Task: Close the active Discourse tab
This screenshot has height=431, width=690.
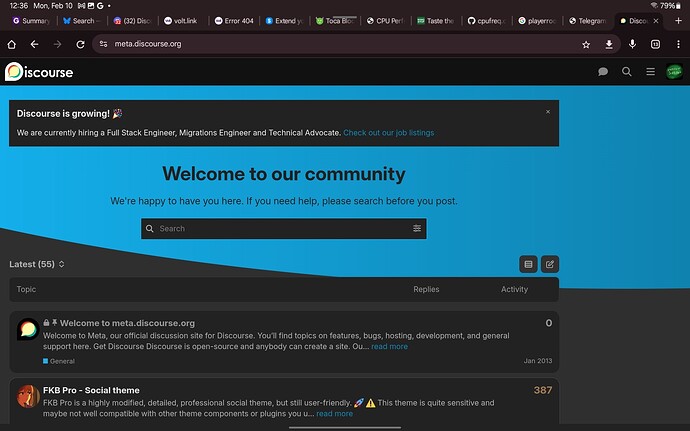Action: [656, 21]
